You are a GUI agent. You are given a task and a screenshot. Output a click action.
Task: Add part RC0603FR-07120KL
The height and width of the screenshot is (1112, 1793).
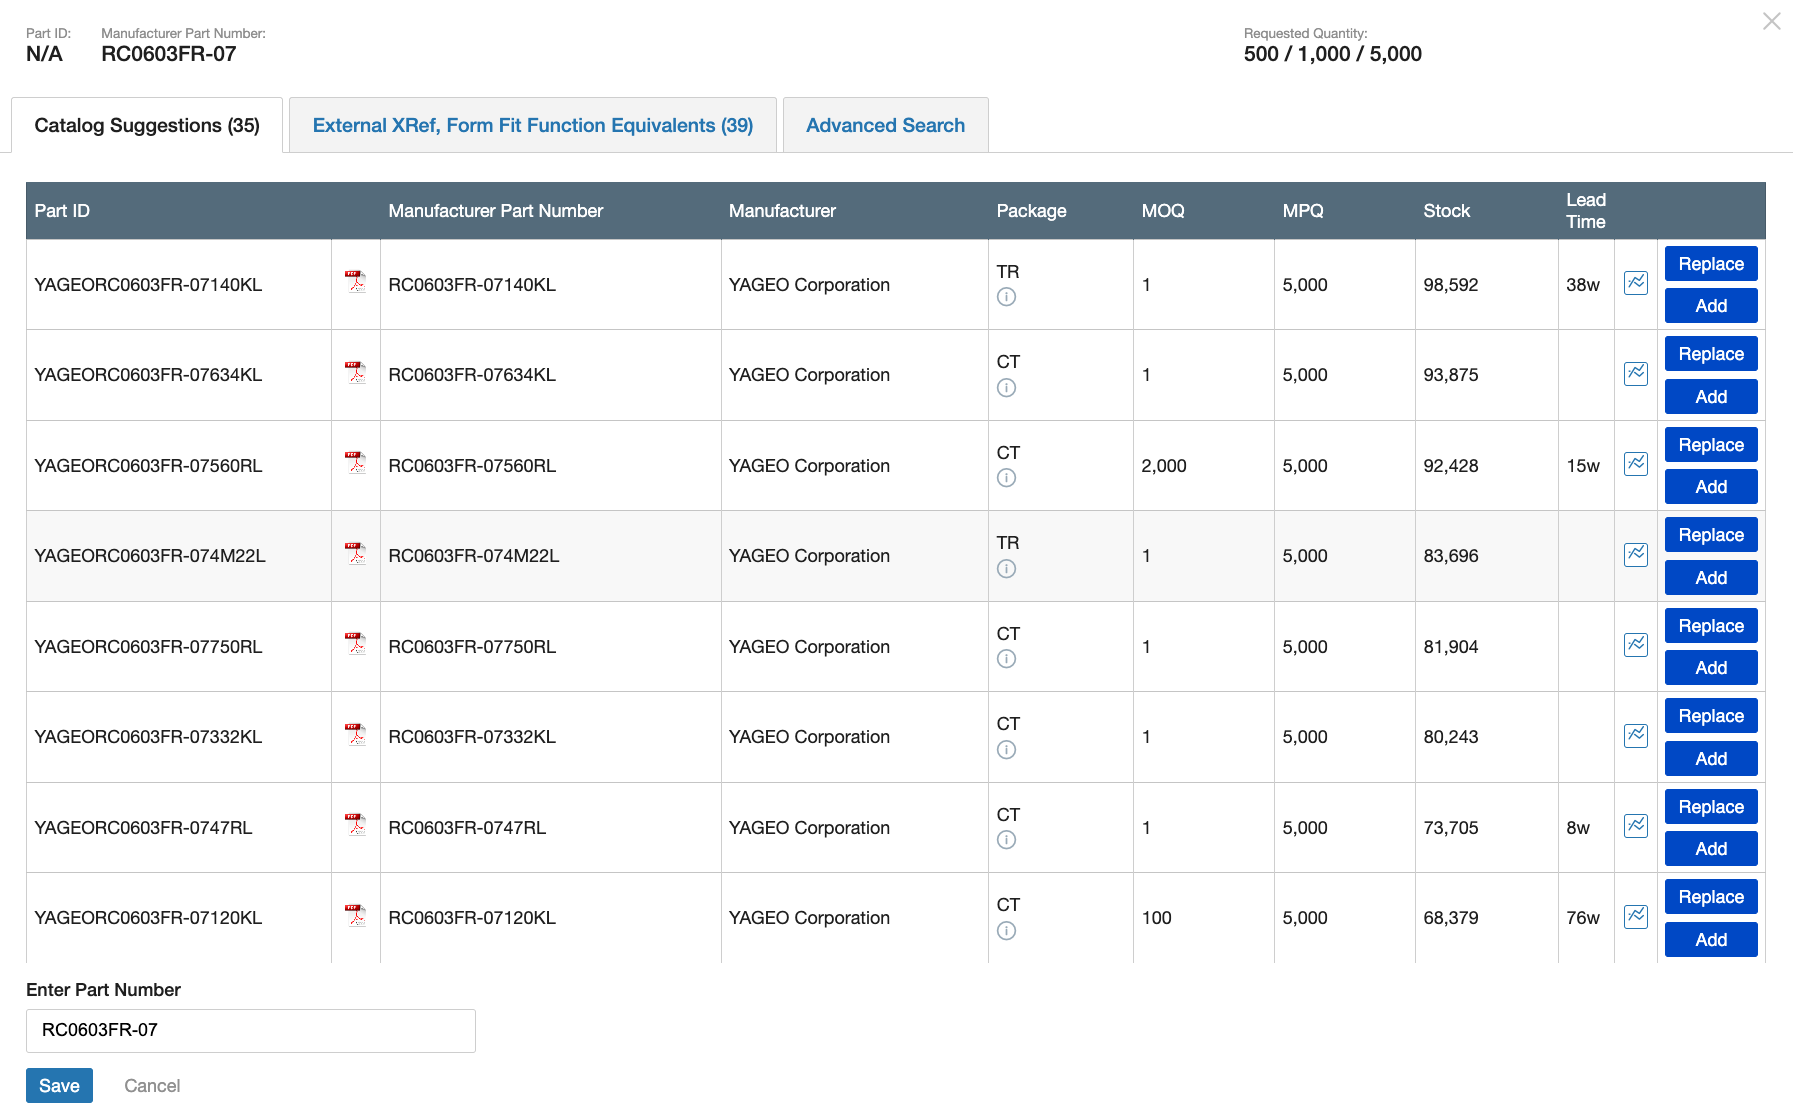point(1711,940)
